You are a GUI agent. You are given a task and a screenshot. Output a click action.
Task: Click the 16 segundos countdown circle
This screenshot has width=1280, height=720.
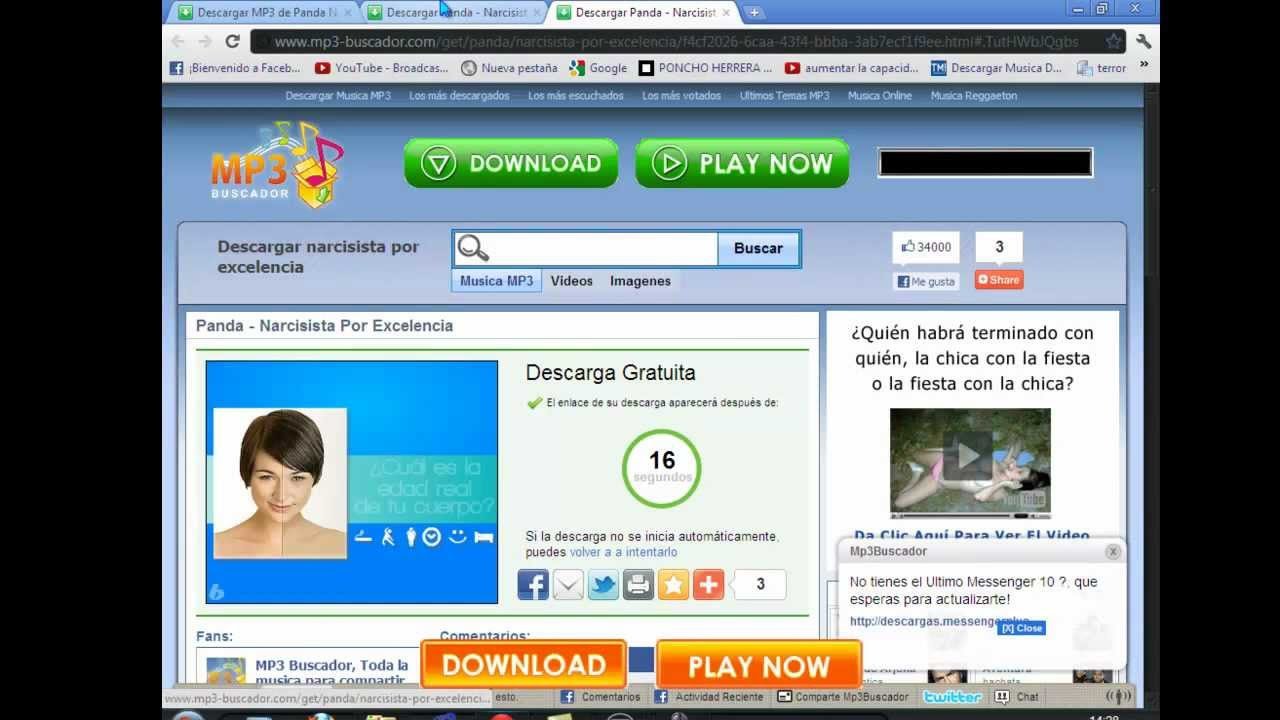[661, 467]
